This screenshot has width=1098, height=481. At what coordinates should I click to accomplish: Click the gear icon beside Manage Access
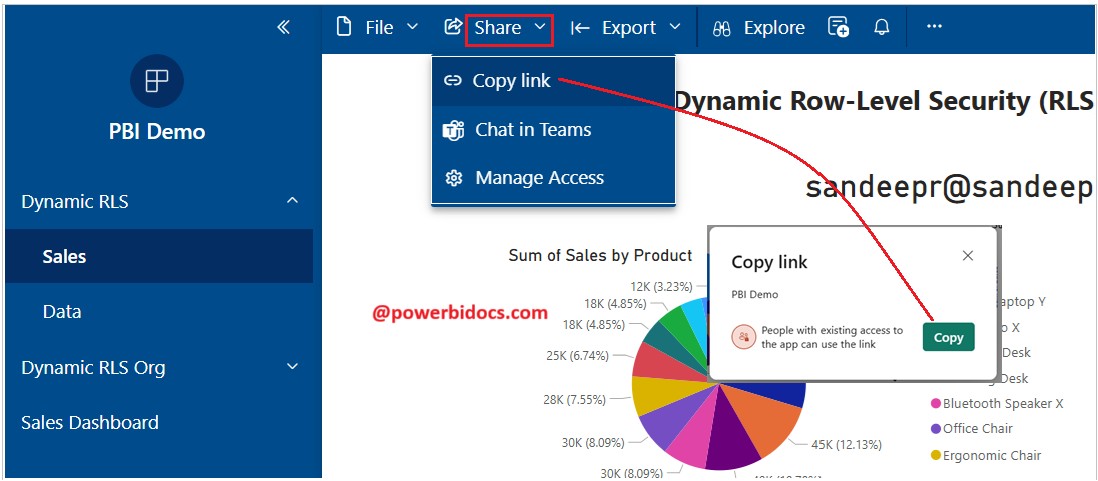click(454, 179)
